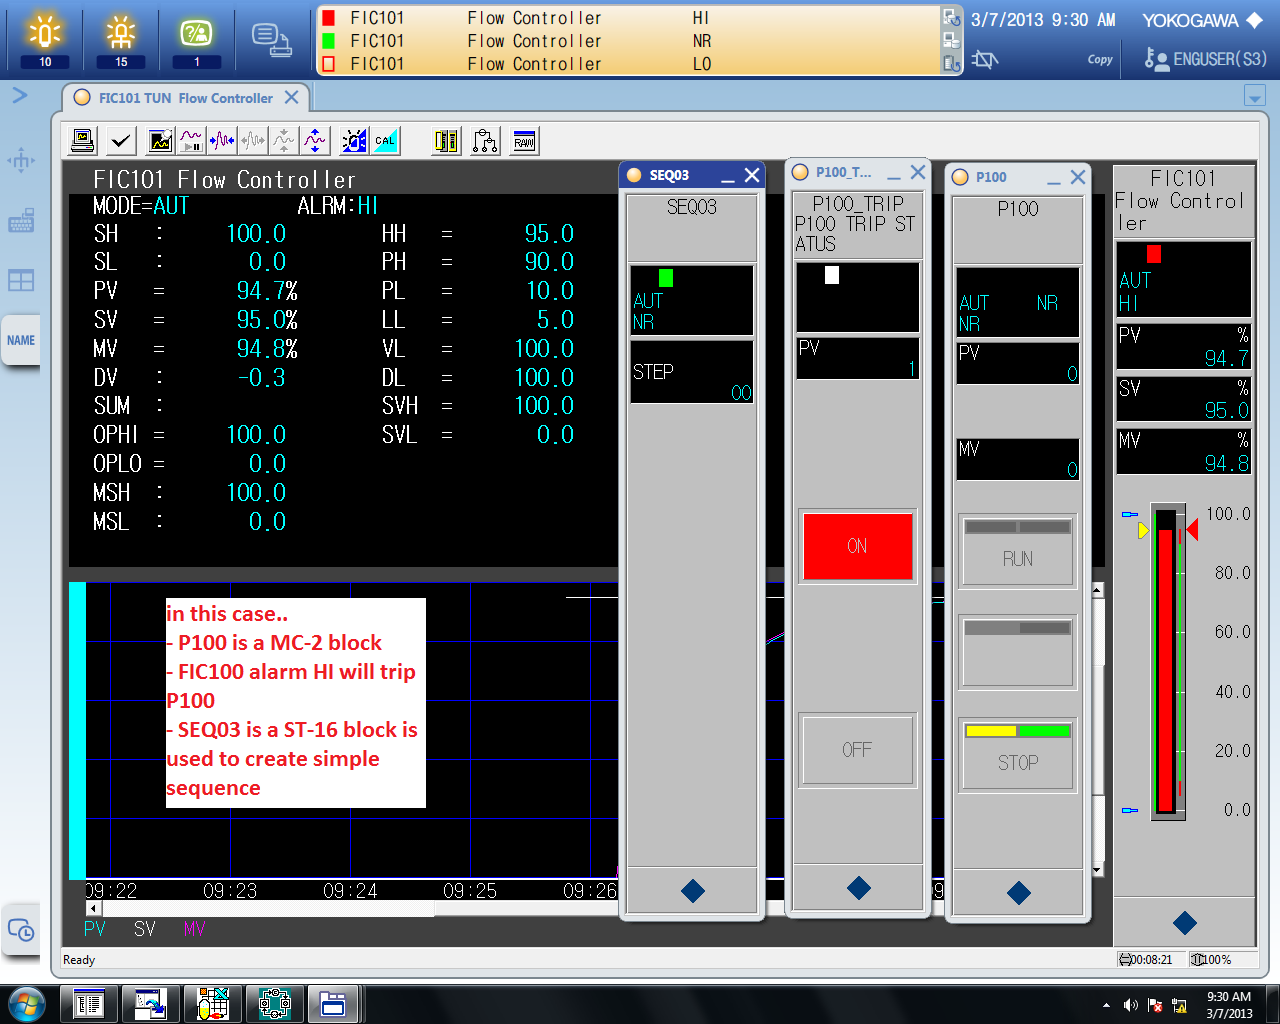The image size is (1280, 1024).
Task: Click the navigation cross icon in left sidebar
Action: coord(21,160)
